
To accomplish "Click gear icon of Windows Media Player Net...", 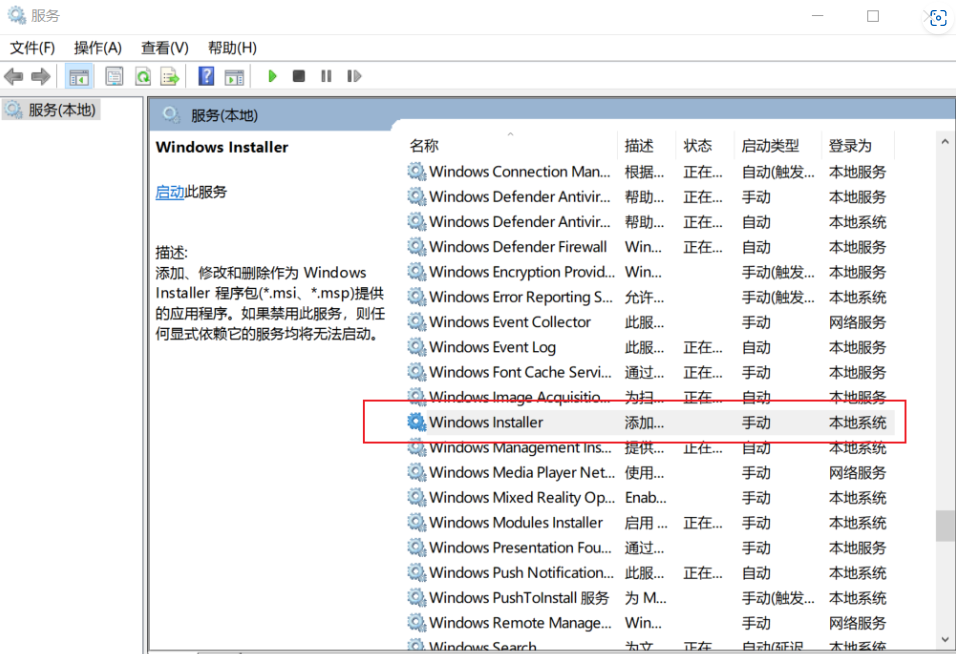I will pos(417,472).
